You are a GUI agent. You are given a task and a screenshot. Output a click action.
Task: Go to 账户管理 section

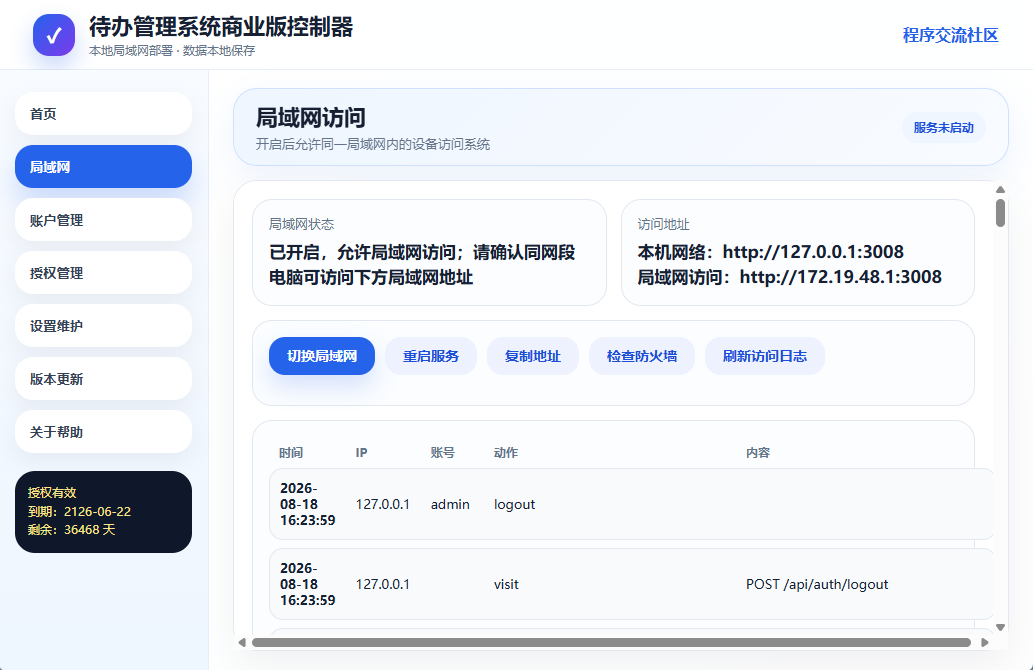(x=103, y=220)
